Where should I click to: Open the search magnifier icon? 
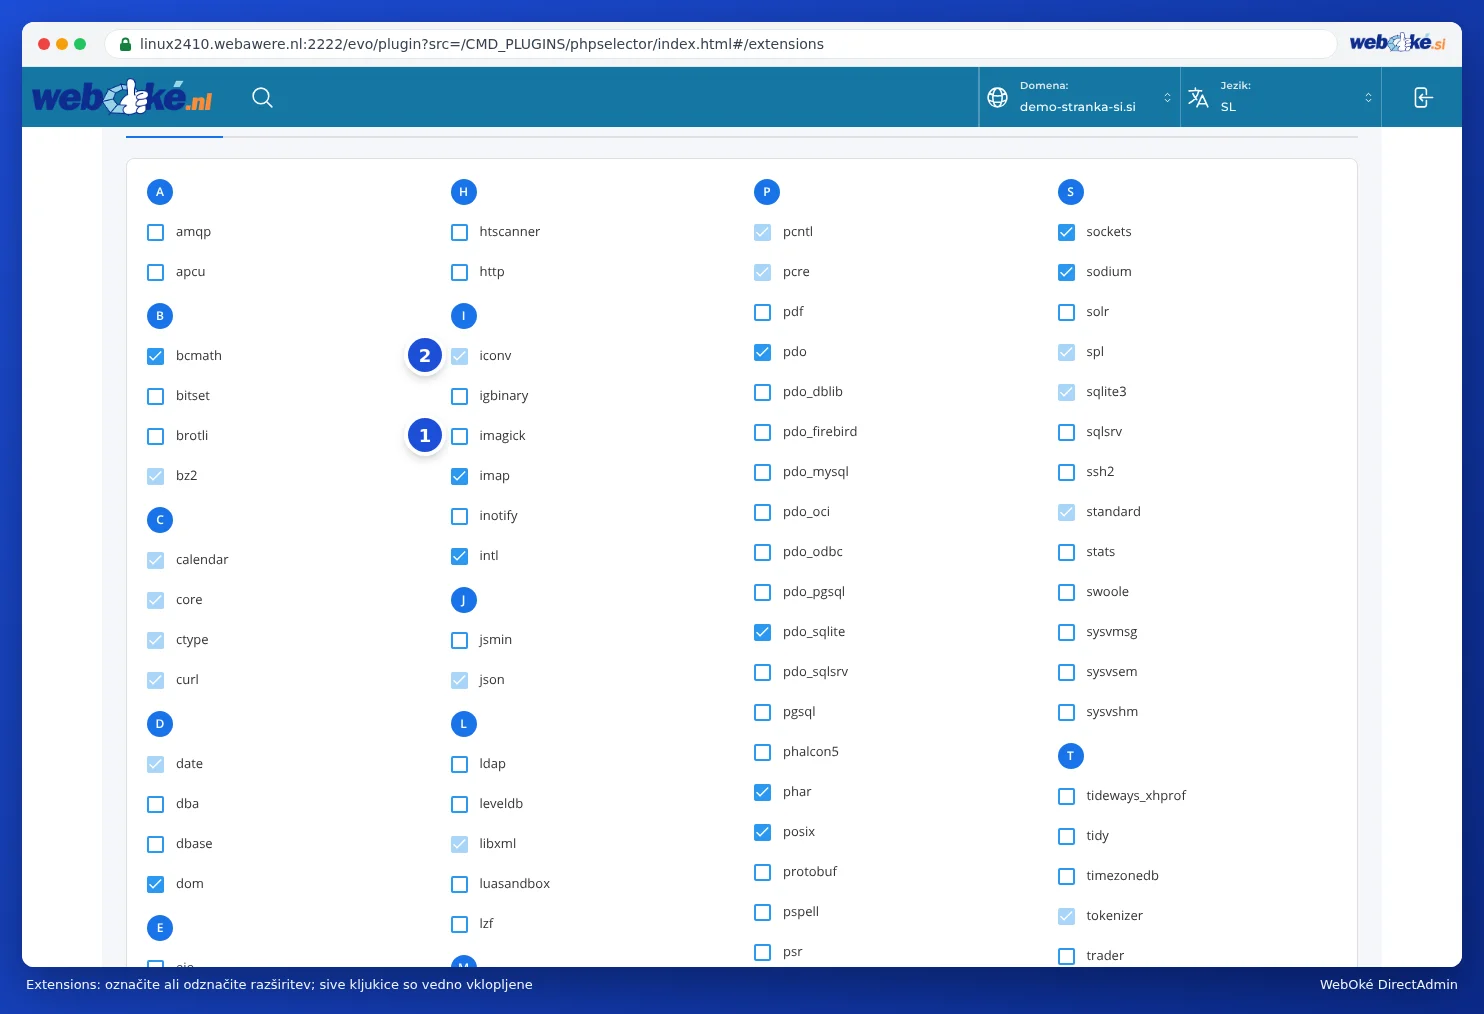tap(262, 97)
